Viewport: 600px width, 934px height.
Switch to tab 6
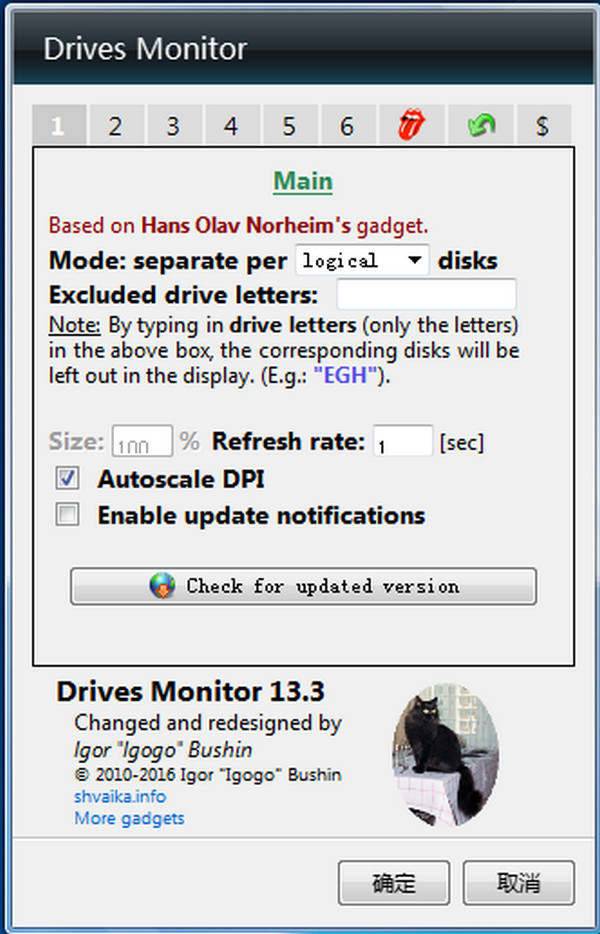click(x=348, y=125)
